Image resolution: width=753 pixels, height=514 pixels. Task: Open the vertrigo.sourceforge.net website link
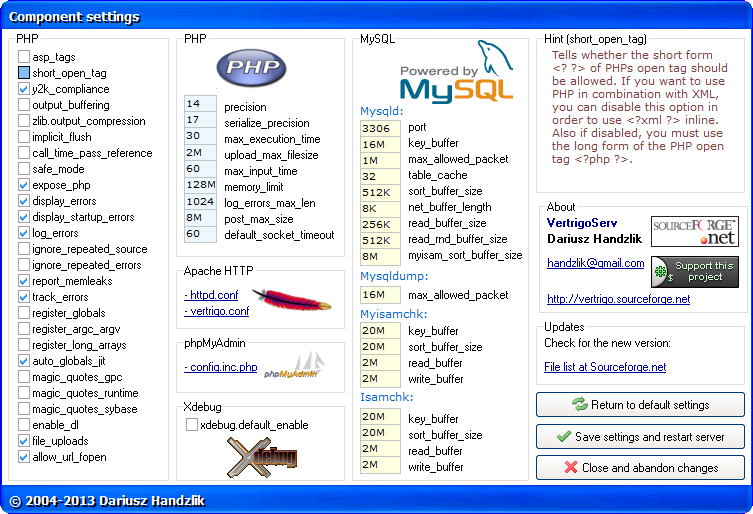coord(619,299)
